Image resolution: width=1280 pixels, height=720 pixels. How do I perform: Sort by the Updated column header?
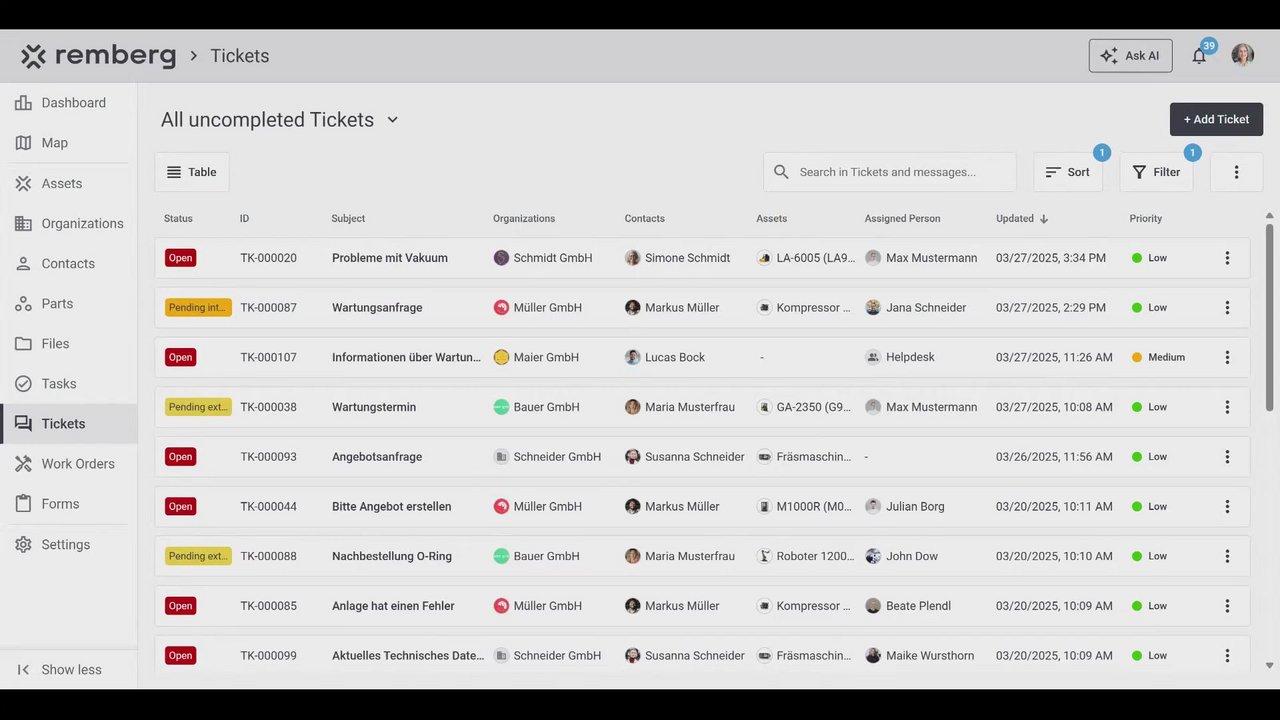[1022, 219]
